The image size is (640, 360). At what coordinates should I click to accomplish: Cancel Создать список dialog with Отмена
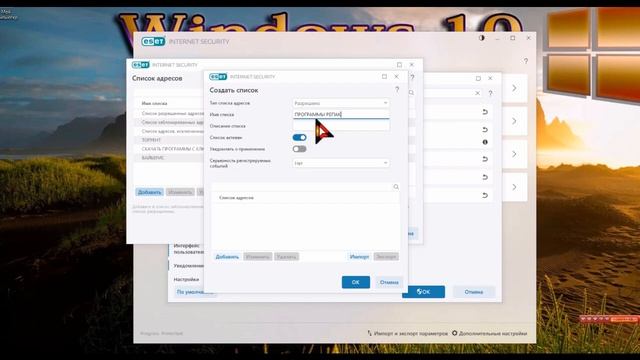[389, 282]
